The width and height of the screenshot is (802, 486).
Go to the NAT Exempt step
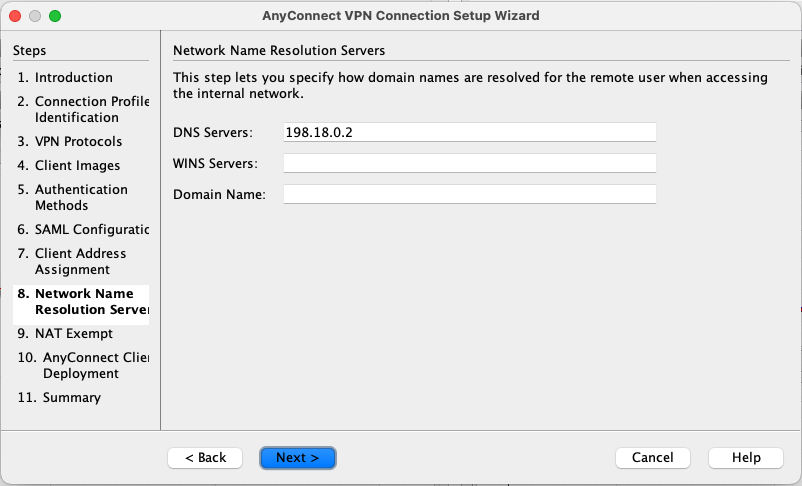tap(73, 333)
